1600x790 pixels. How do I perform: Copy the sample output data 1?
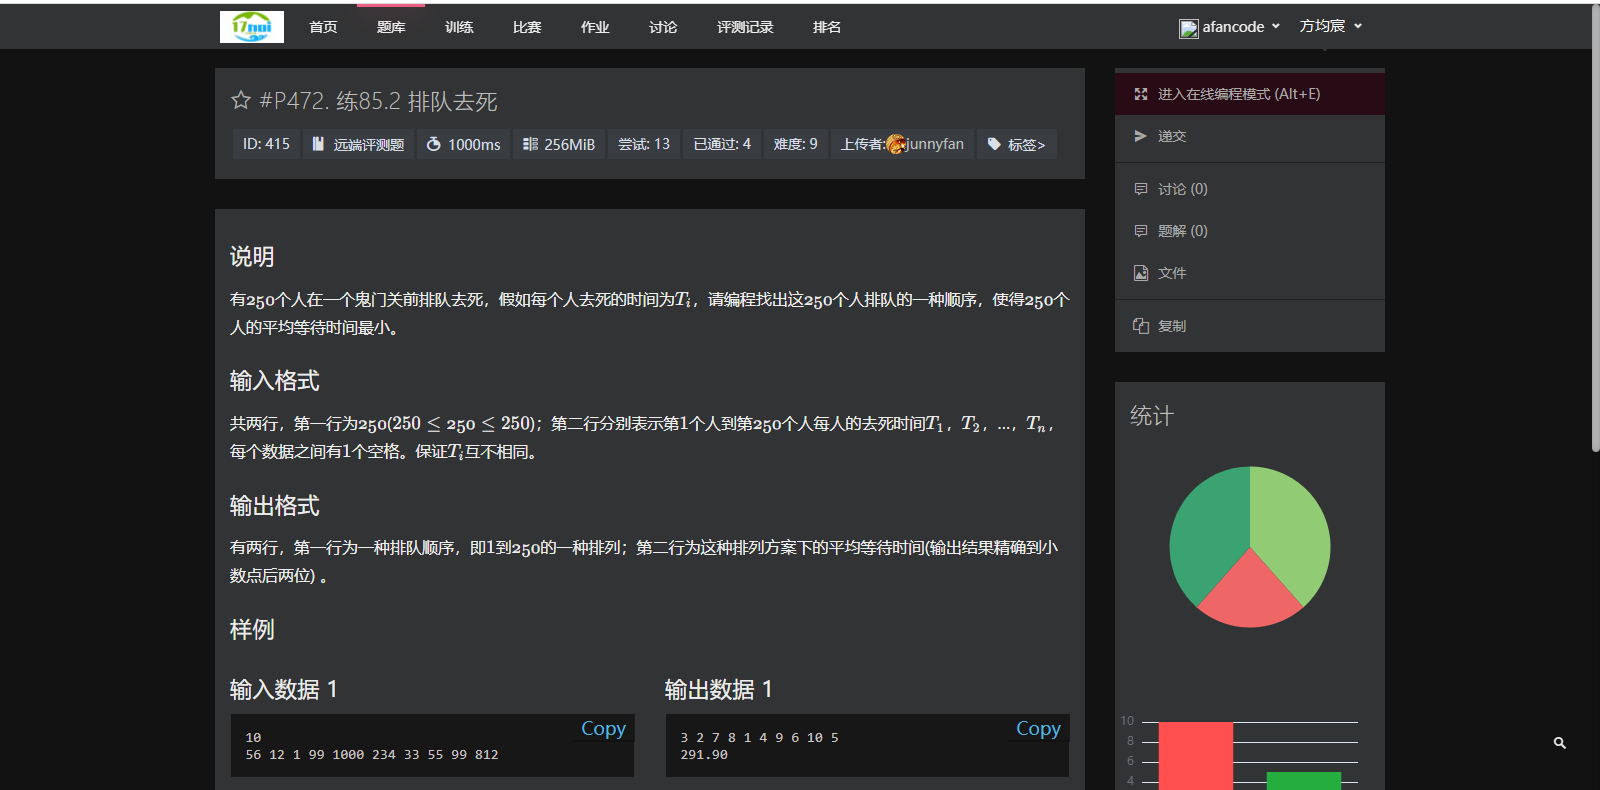[x=1038, y=728]
